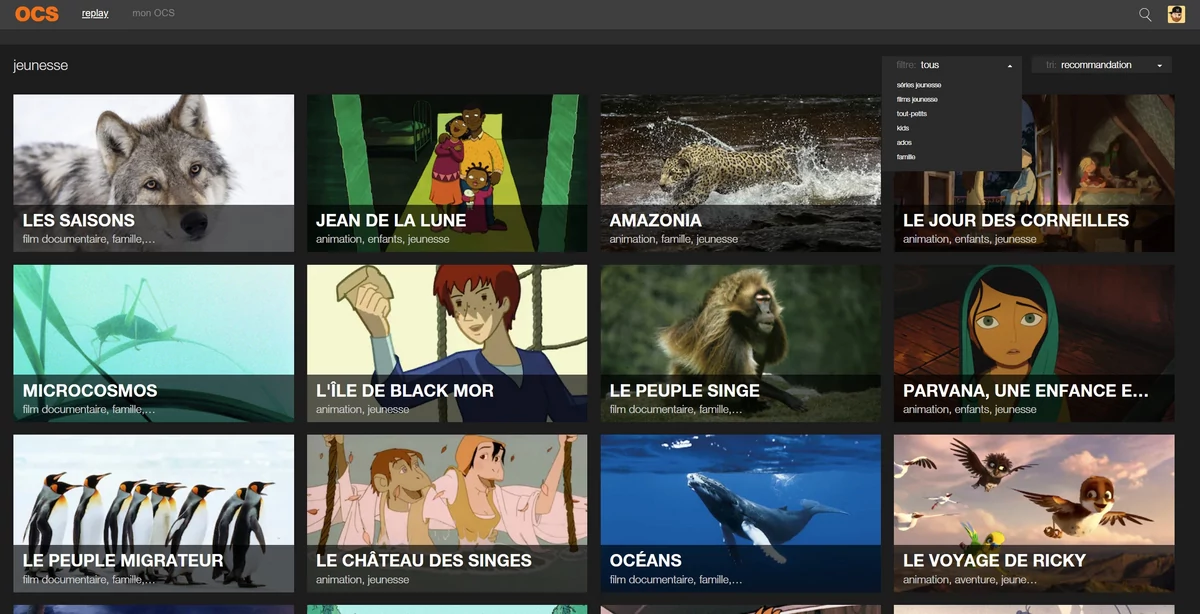Switch to the mon OCS tab

[153, 14]
